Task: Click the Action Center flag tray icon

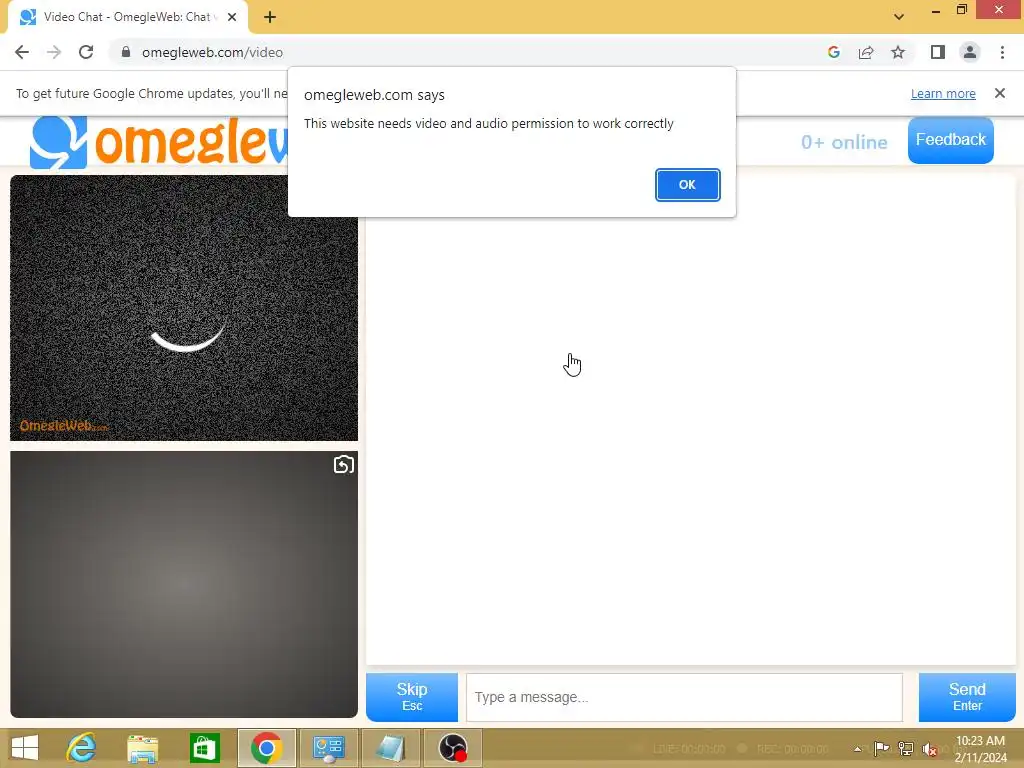Action: click(x=881, y=748)
